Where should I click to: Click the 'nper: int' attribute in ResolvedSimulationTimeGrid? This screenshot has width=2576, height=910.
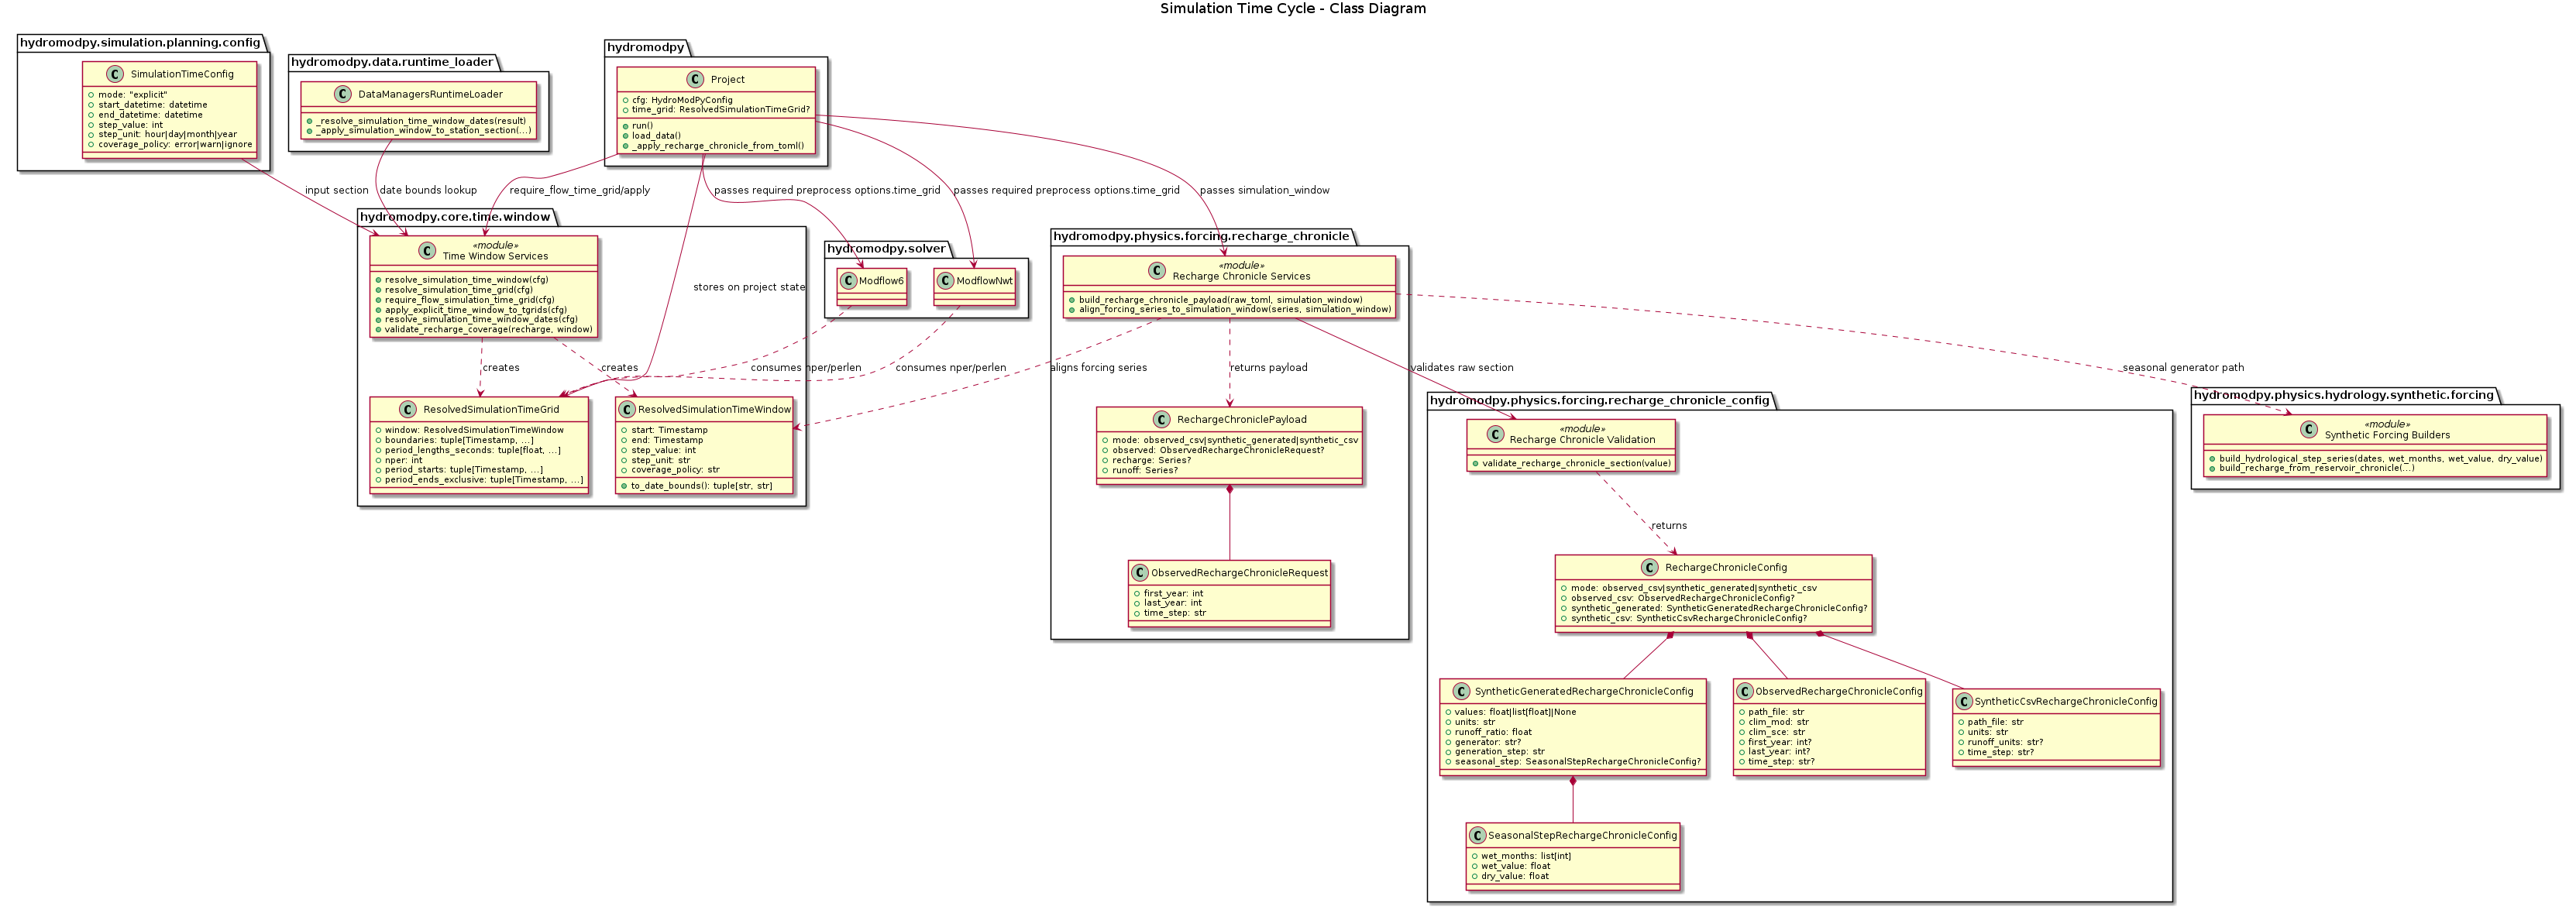tap(403, 460)
